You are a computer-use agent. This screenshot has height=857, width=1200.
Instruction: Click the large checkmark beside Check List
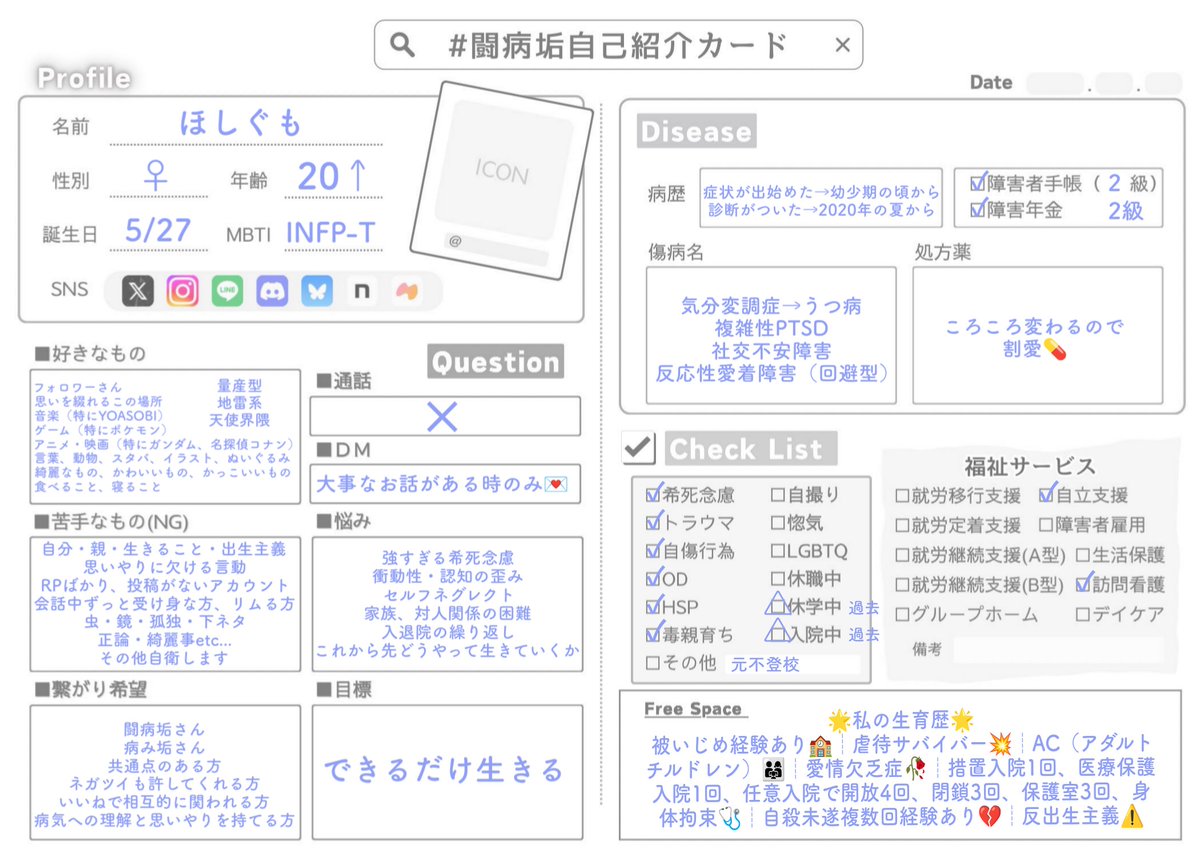tap(637, 448)
